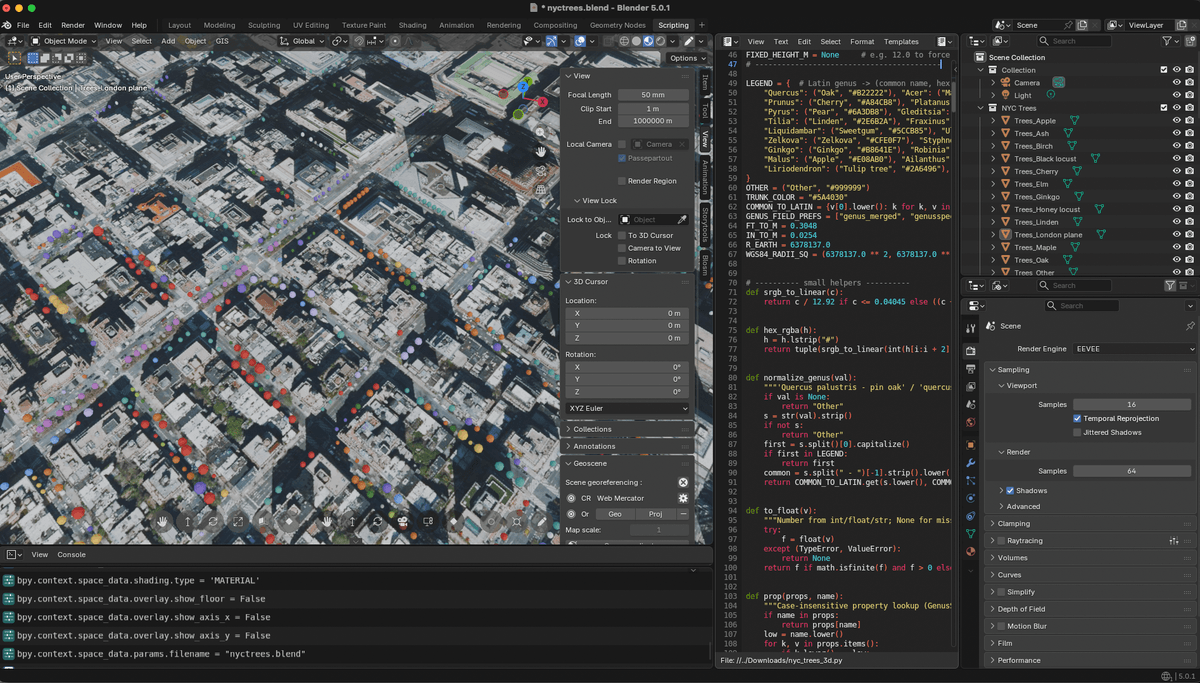Enable the Render Region checkbox
The image size is (1200, 683).
point(622,181)
